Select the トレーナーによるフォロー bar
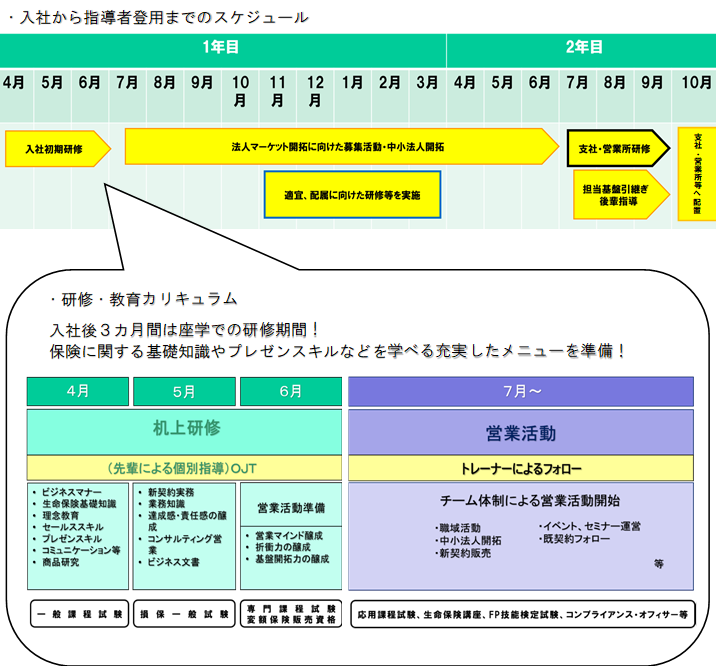Viewport: 716px width, 666px height. coord(520,468)
